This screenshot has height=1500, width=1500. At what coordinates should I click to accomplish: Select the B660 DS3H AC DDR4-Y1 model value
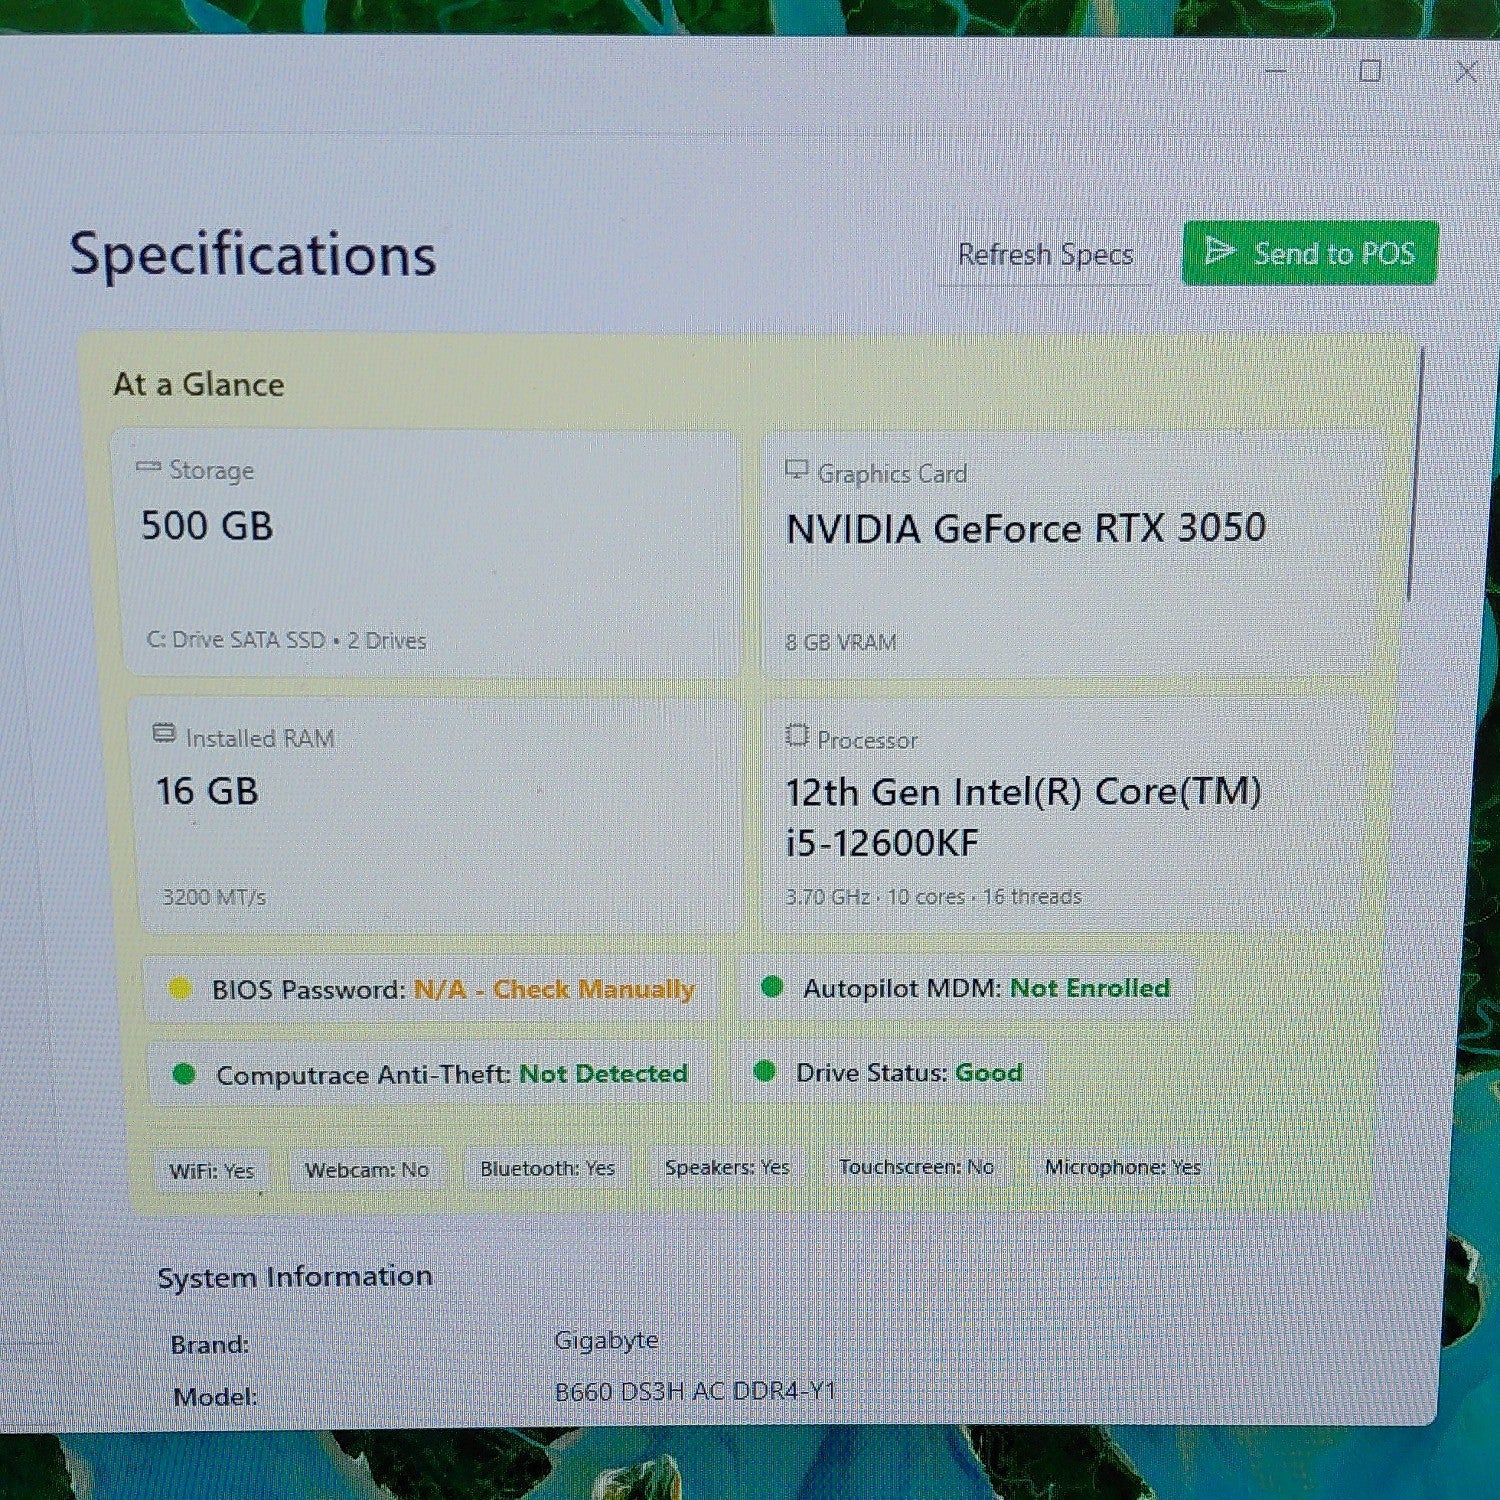(695, 1391)
